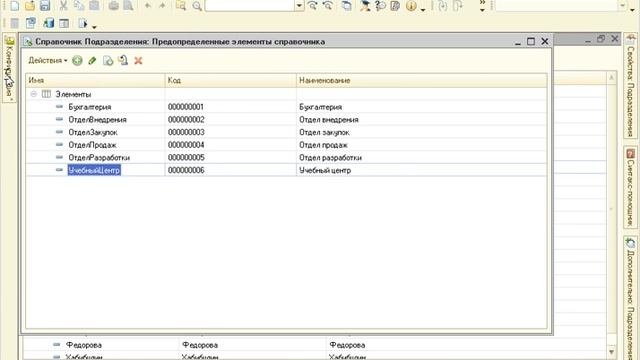
Task: Click the Print icon in main toolbar
Action: 113,5
